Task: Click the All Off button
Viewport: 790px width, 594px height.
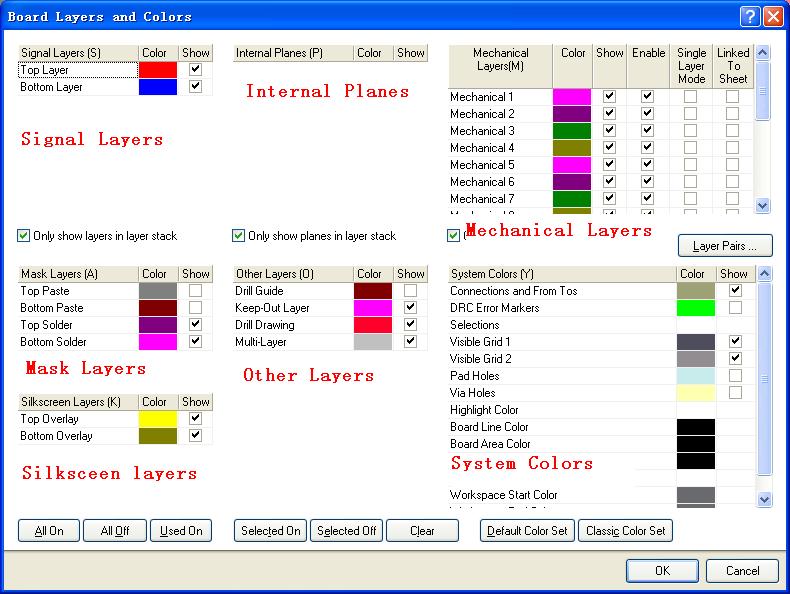Action: [115, 531]
